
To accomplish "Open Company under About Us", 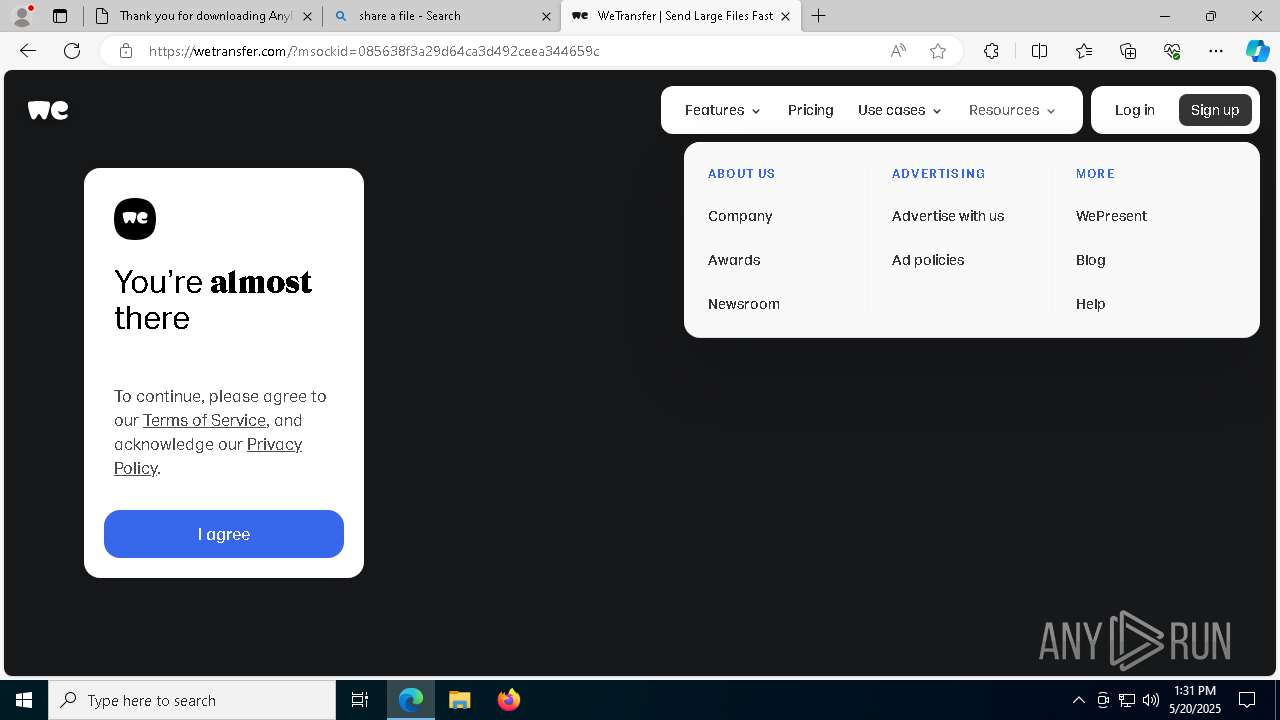I will tap(740, 216).
